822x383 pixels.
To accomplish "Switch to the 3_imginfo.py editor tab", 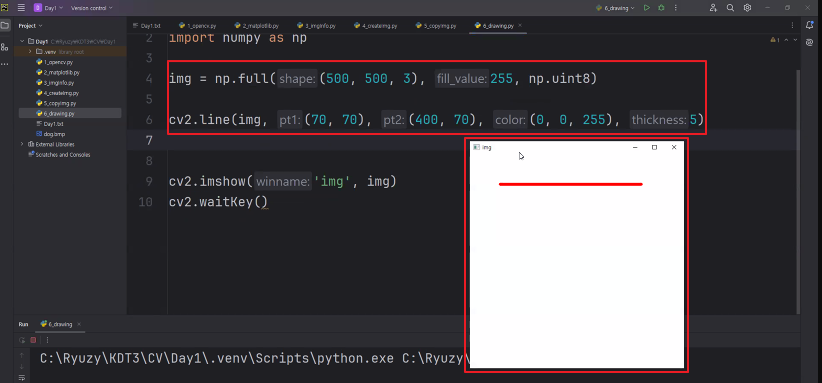I will pos(316,26).
